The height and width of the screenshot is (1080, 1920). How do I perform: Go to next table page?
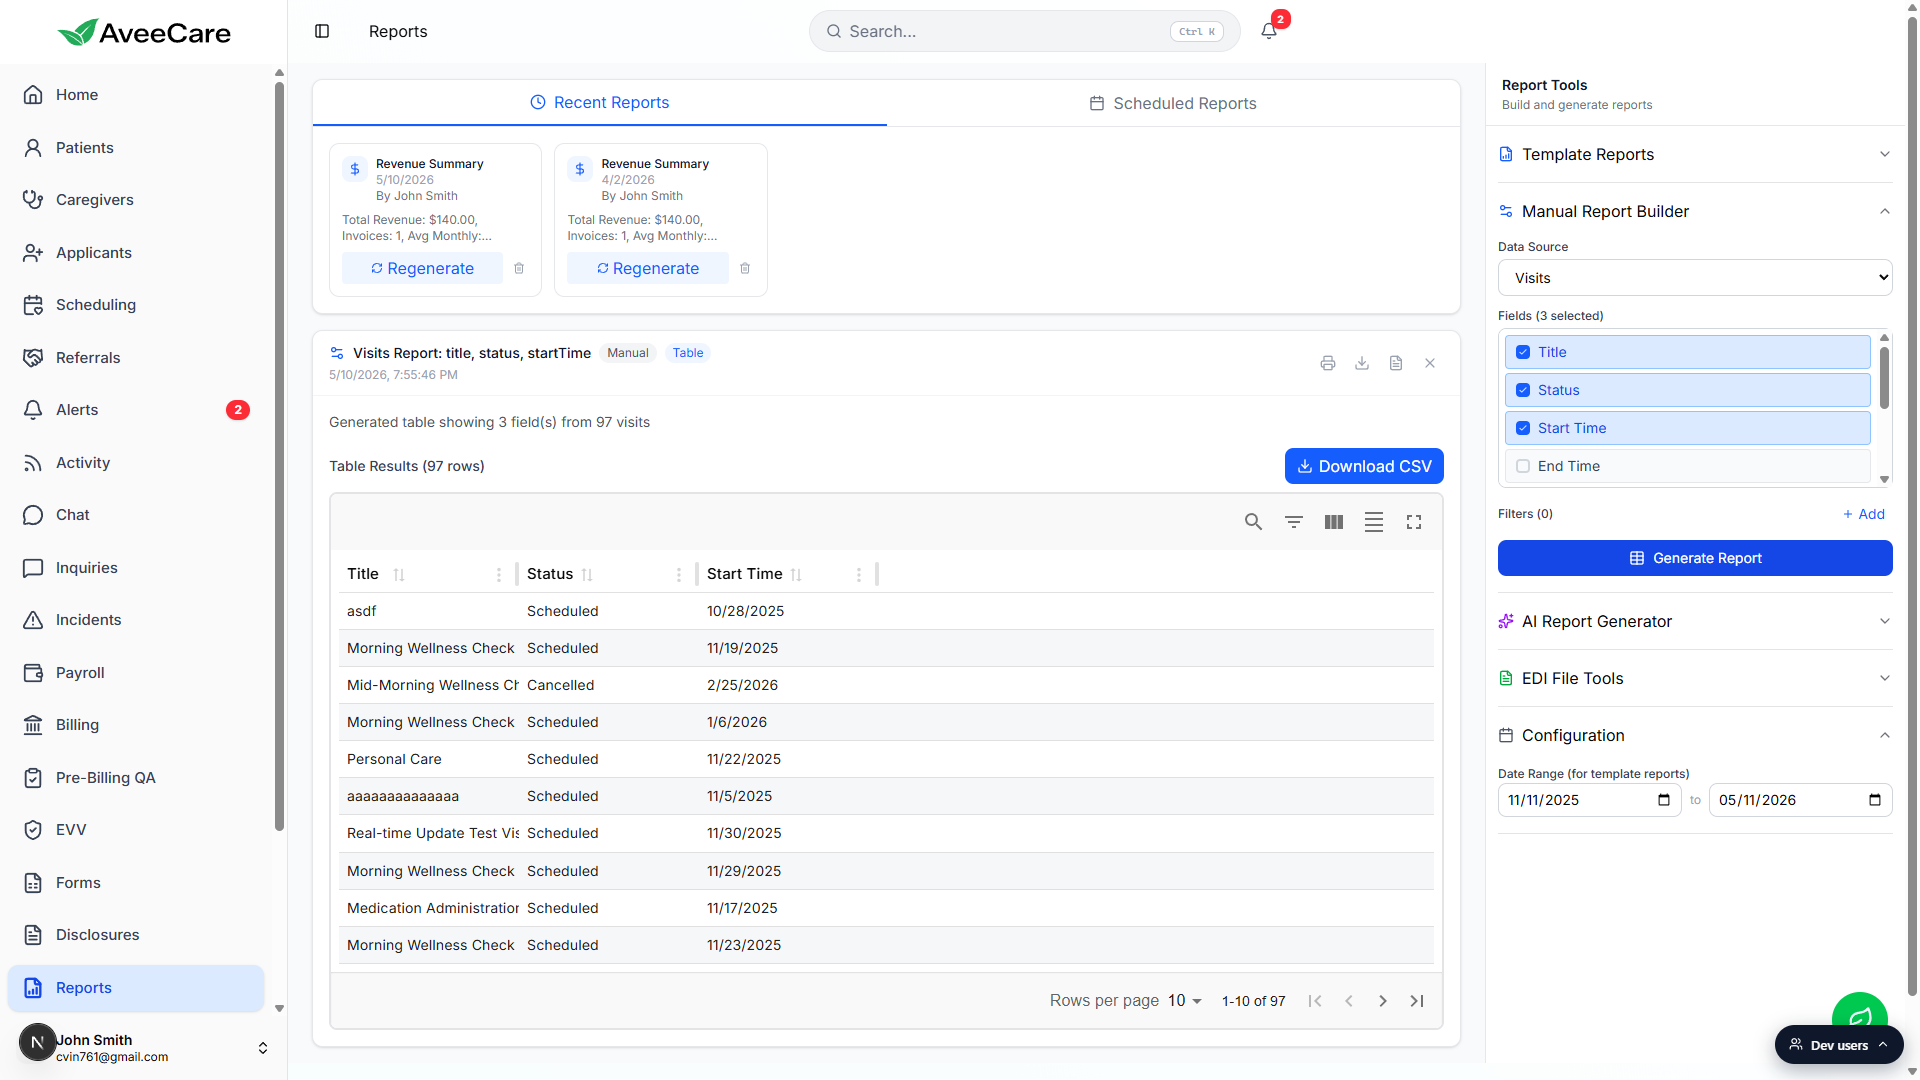pyautogui.click(x=1383, y=1001)
